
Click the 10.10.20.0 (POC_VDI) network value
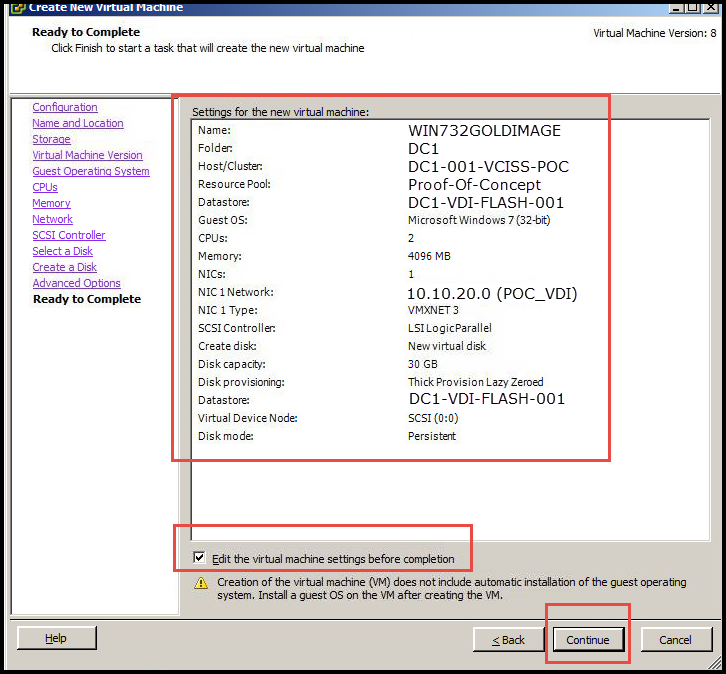(492, 293)
